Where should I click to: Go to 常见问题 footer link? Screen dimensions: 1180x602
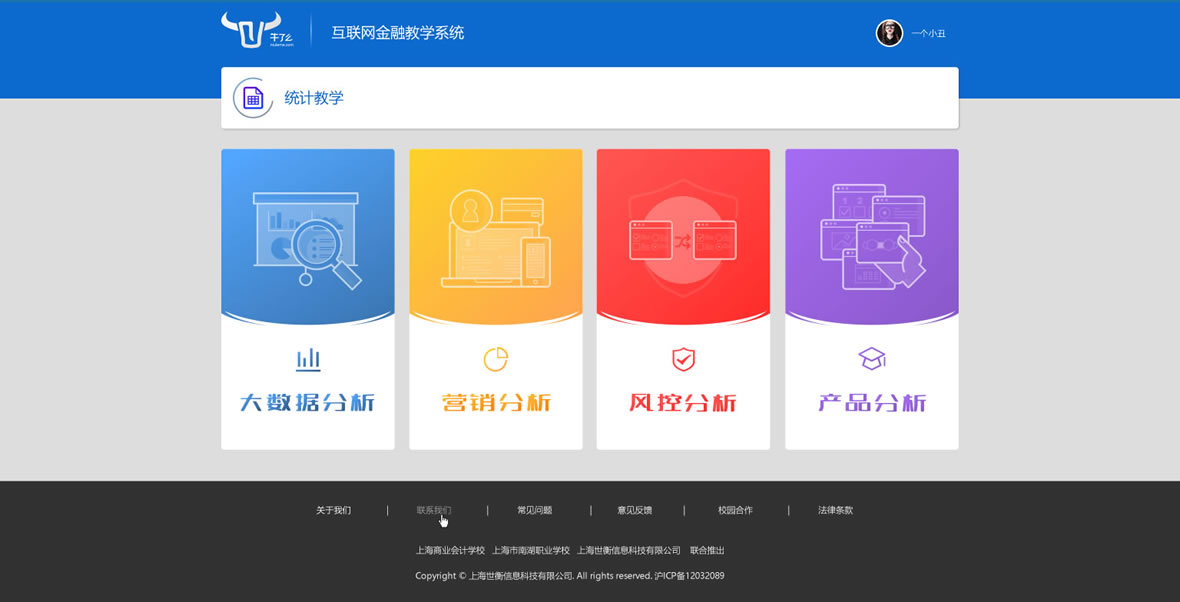tap(534, 510)
